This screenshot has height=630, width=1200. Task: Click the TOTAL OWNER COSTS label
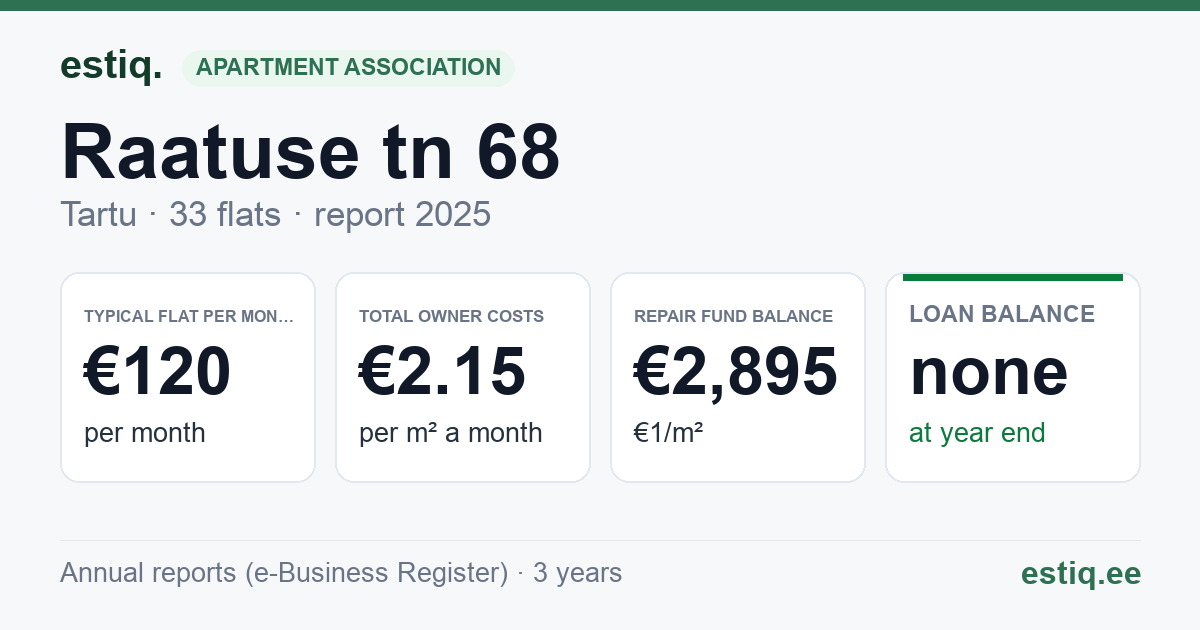pyautogui.click(x=451, y=316)
